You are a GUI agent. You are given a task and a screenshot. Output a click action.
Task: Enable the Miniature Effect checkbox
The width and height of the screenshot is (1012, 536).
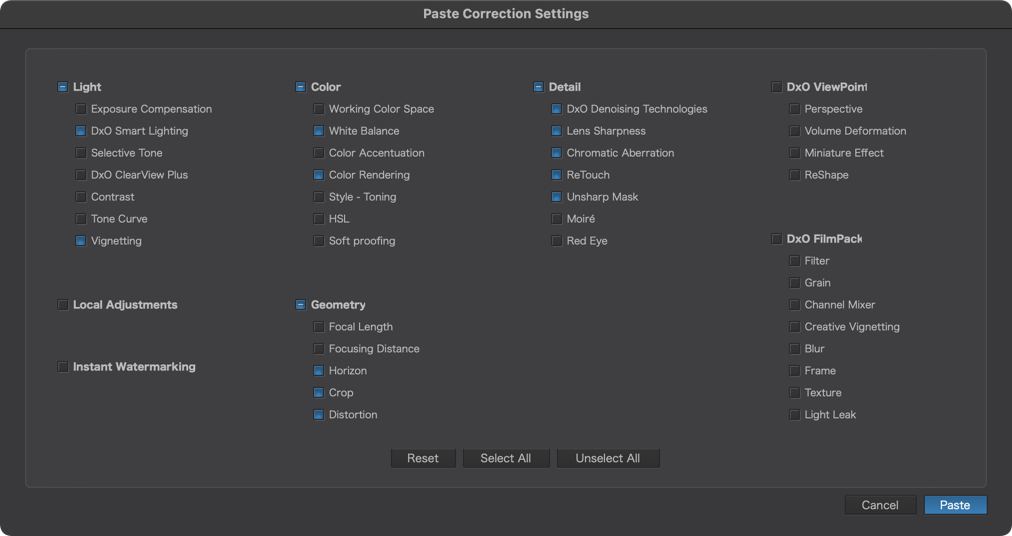pyautogui.click(x=794, y=153)
